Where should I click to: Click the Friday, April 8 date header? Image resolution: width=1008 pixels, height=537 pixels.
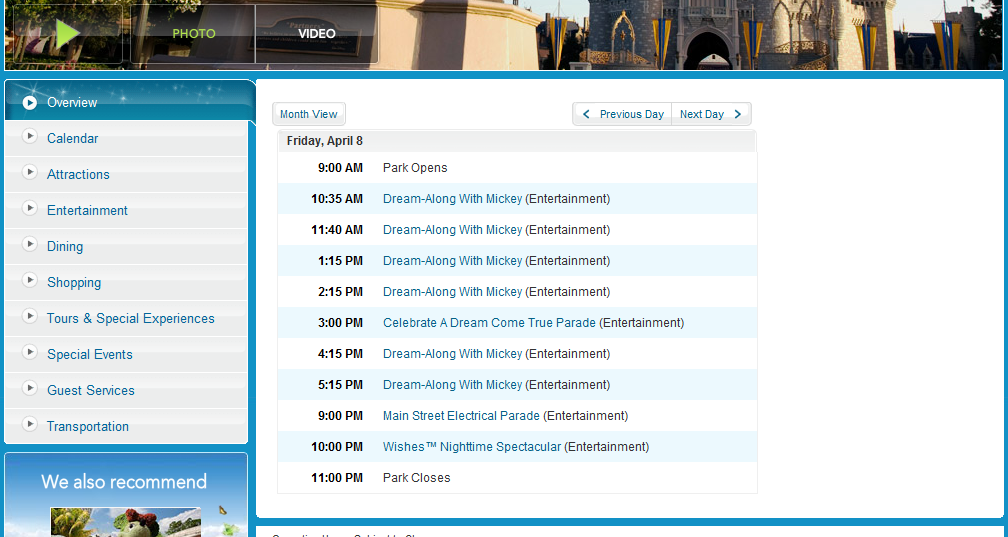tap(325, 141)
